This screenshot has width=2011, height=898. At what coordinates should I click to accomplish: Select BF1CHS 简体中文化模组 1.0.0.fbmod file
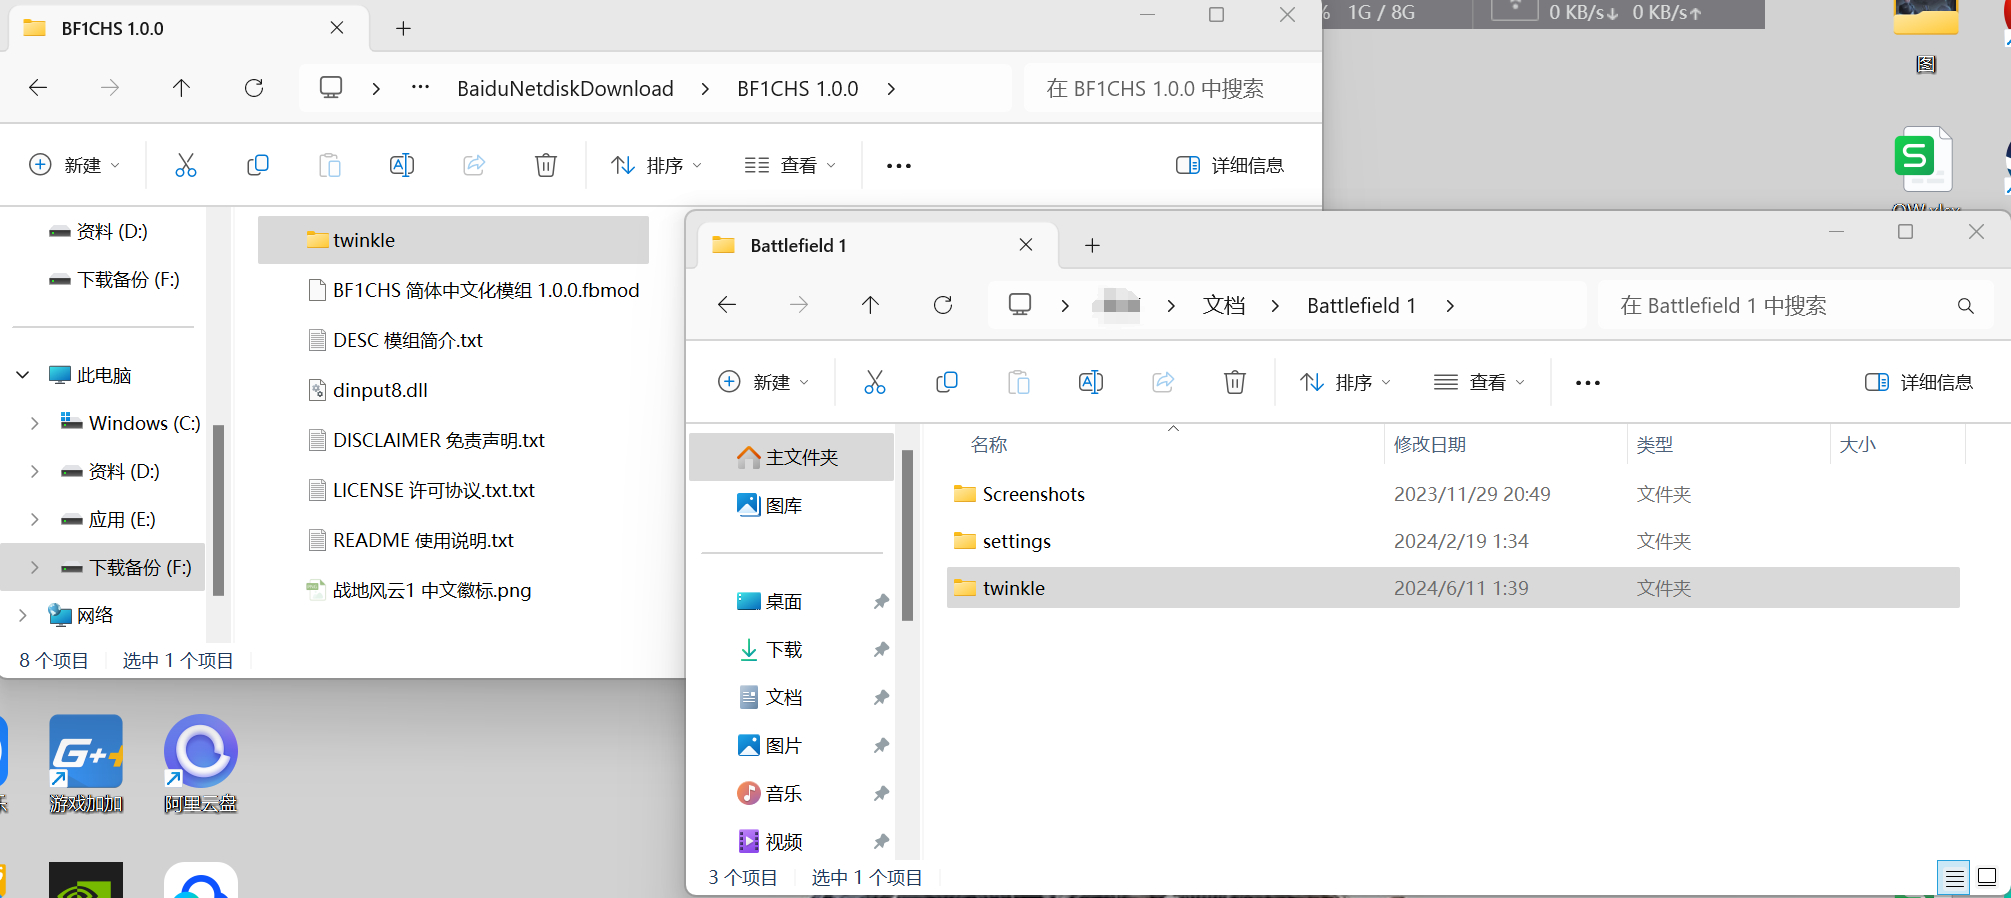pyautogui.click(x=474, y=290)
